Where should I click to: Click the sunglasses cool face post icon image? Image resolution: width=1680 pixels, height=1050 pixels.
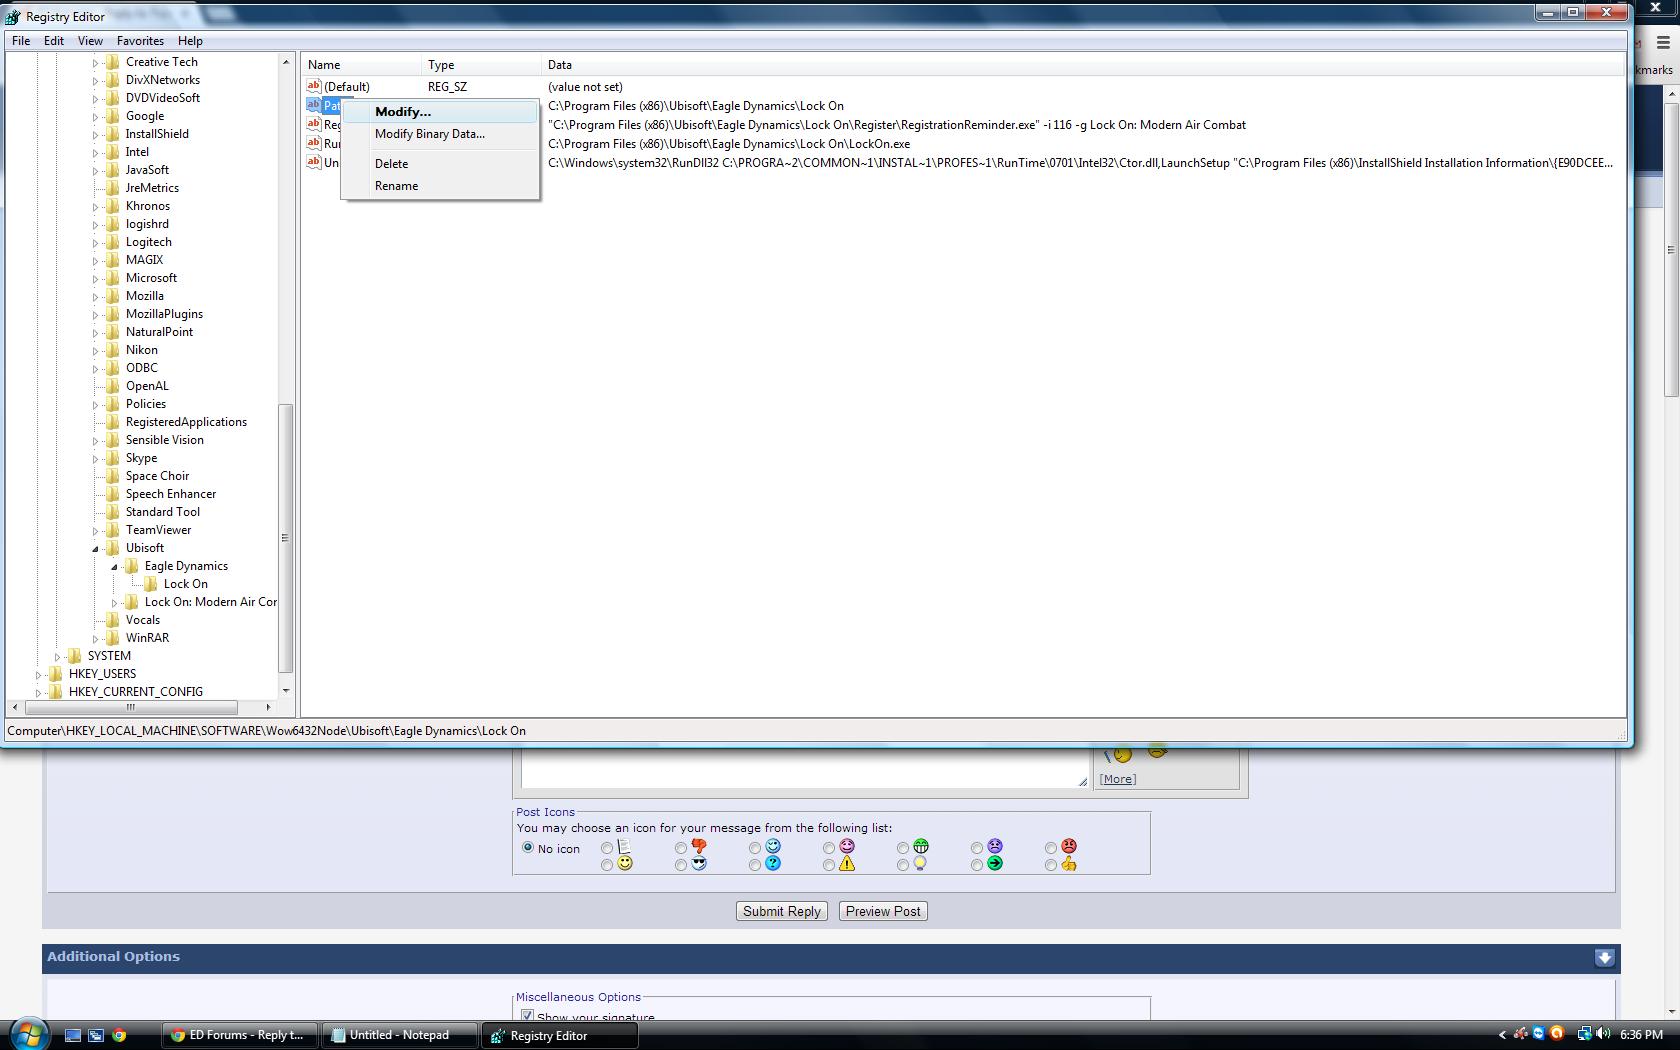(x=699, y=863)
